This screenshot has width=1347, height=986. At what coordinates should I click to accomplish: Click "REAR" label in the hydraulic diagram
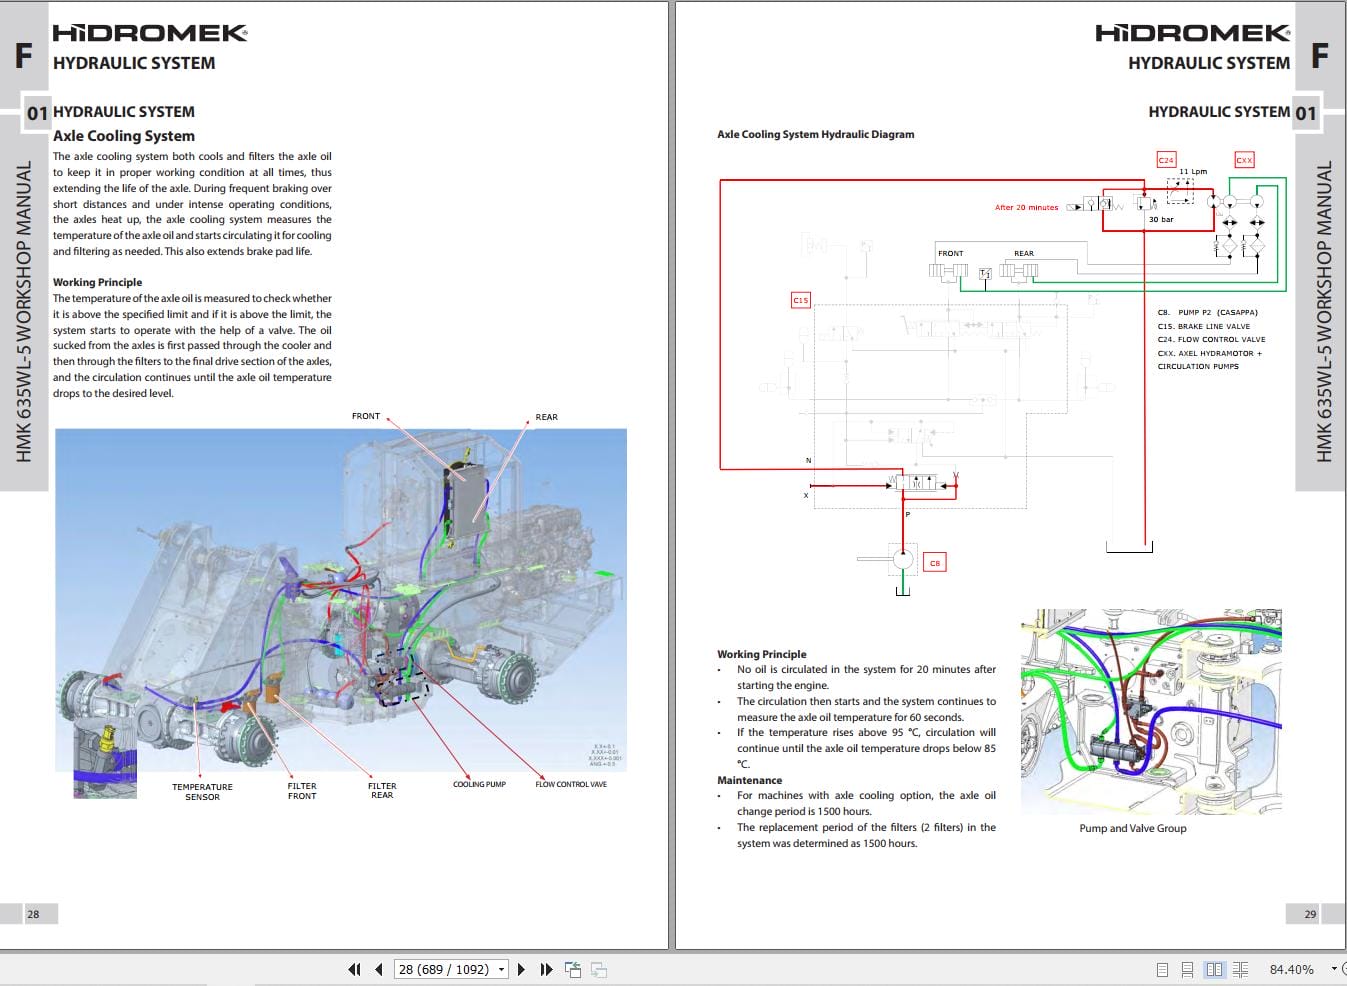[1024, 254]
